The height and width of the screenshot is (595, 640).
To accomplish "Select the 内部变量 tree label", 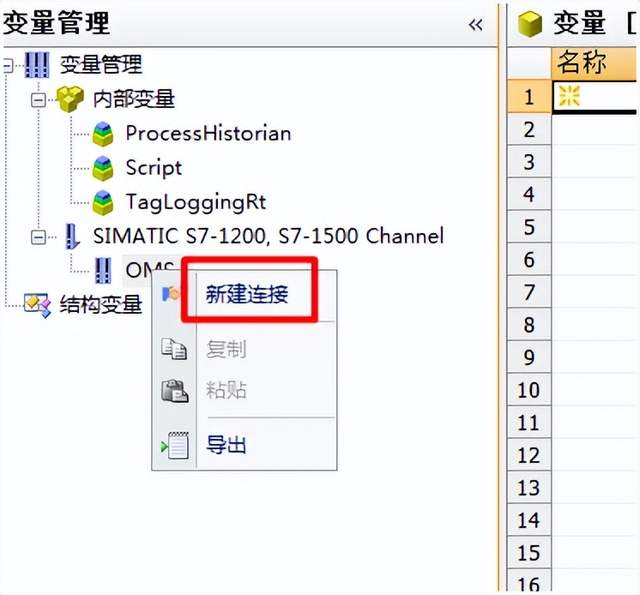I will coord(134,99).
